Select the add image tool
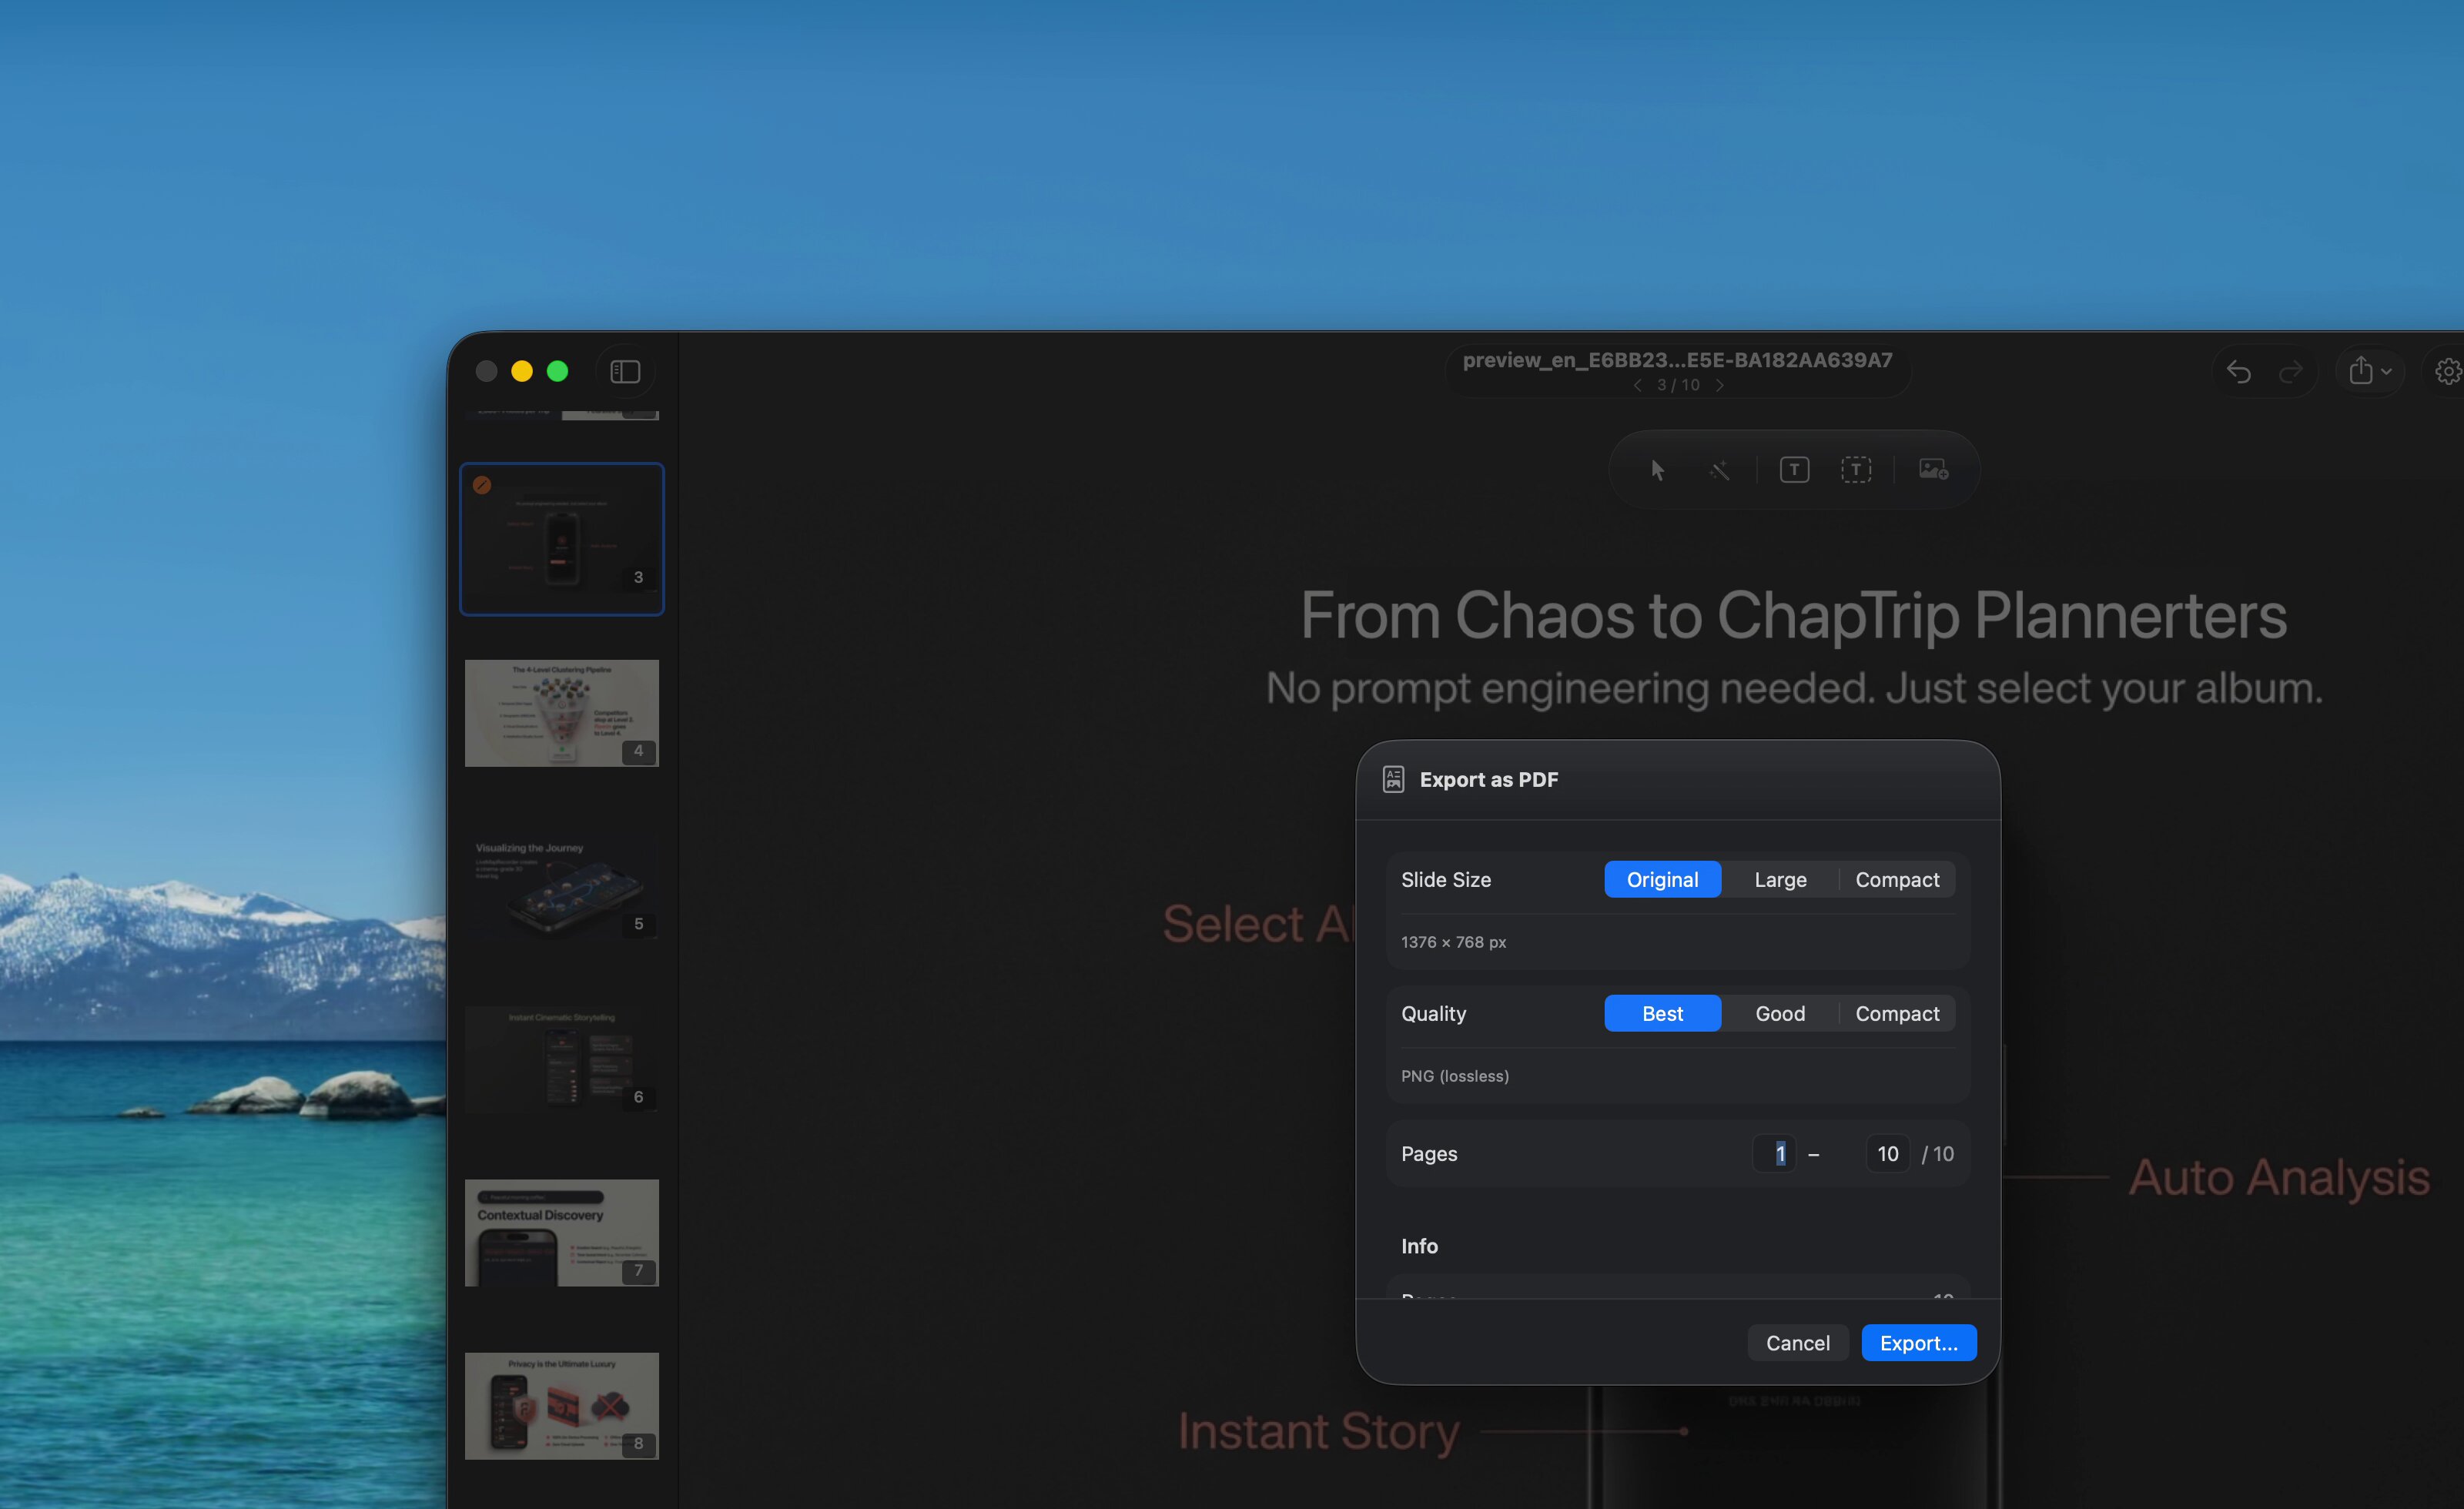The height and width of the screenshot is (1509, 2464). pyautogui.click(x=1933, y=470)
